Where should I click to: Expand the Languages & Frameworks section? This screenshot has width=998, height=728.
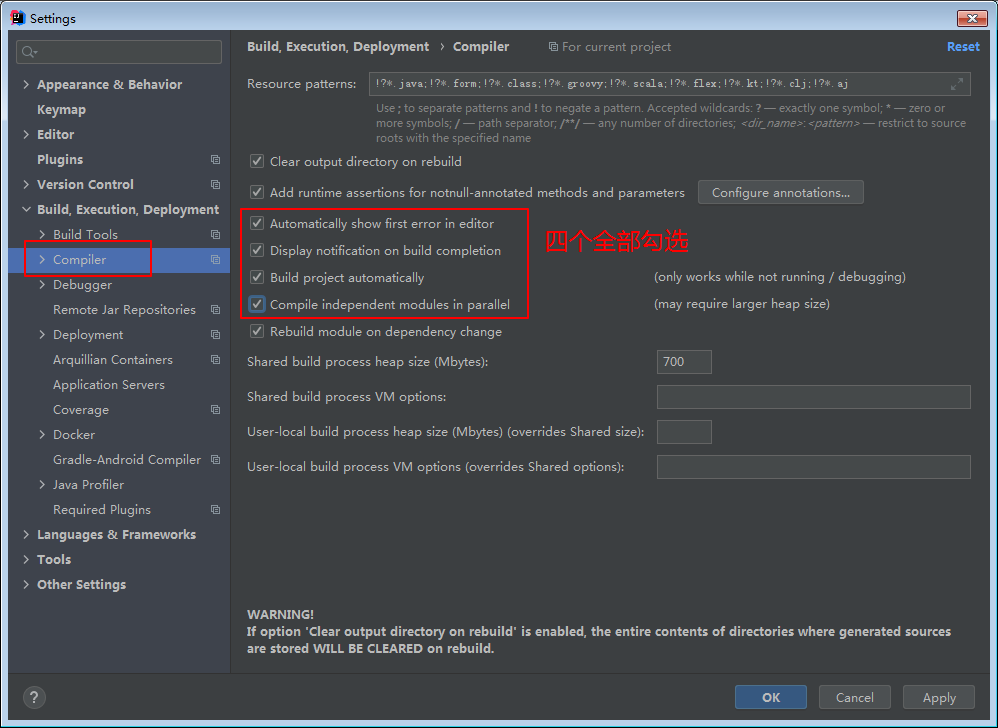pyautogui.click(x=26, y=535)
